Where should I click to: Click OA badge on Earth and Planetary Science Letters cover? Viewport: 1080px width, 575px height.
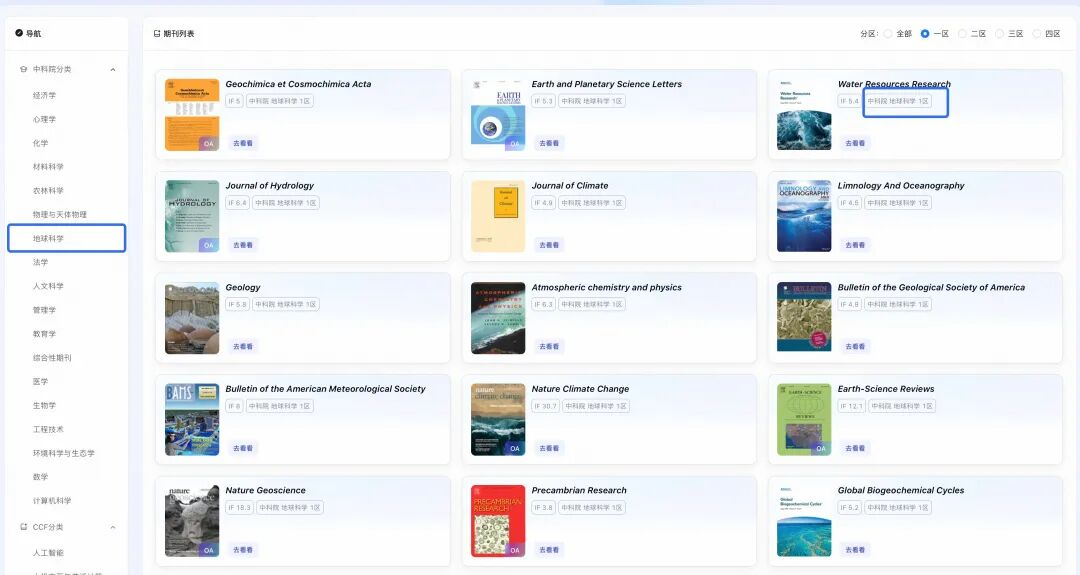(515, 143)
